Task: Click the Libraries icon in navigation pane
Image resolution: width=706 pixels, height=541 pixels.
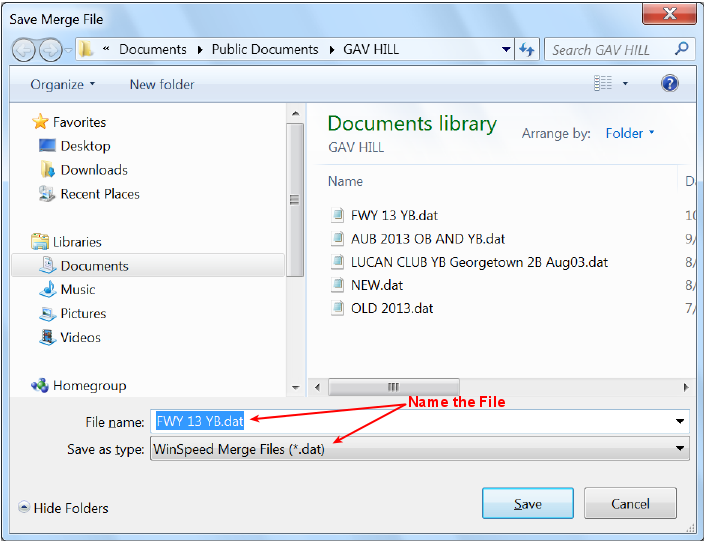Action: pos(40,242)
